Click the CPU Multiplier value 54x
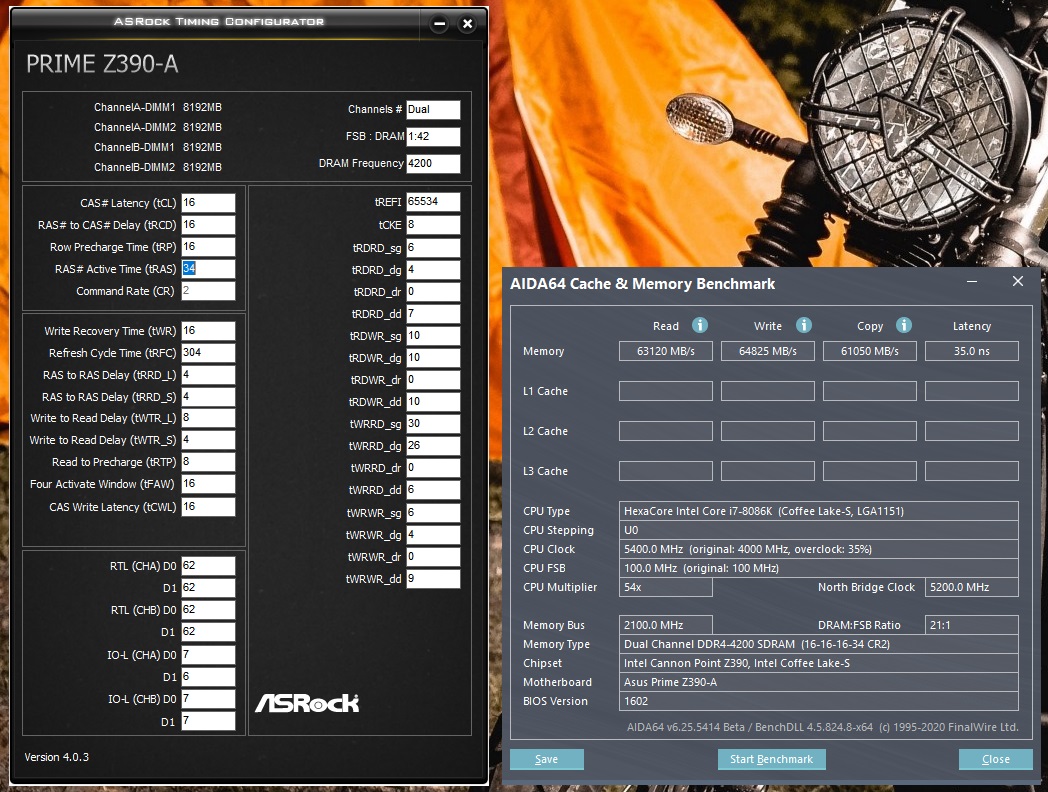The height and width of the screenshot is (792, 1048). (x=666, y=587)
